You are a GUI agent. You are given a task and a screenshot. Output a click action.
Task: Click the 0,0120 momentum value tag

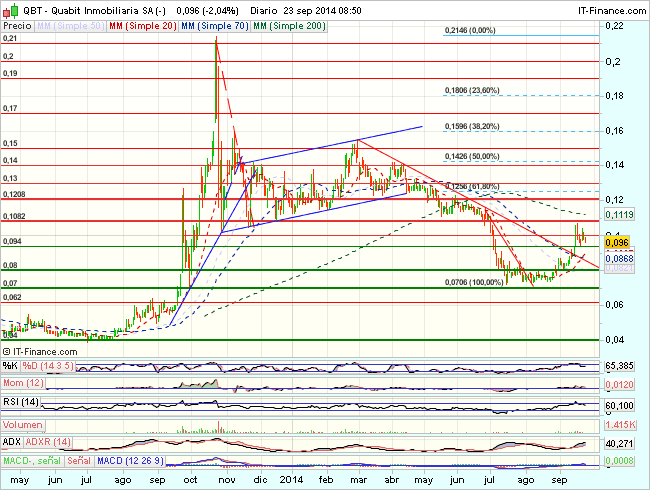(x=619, y=385)
